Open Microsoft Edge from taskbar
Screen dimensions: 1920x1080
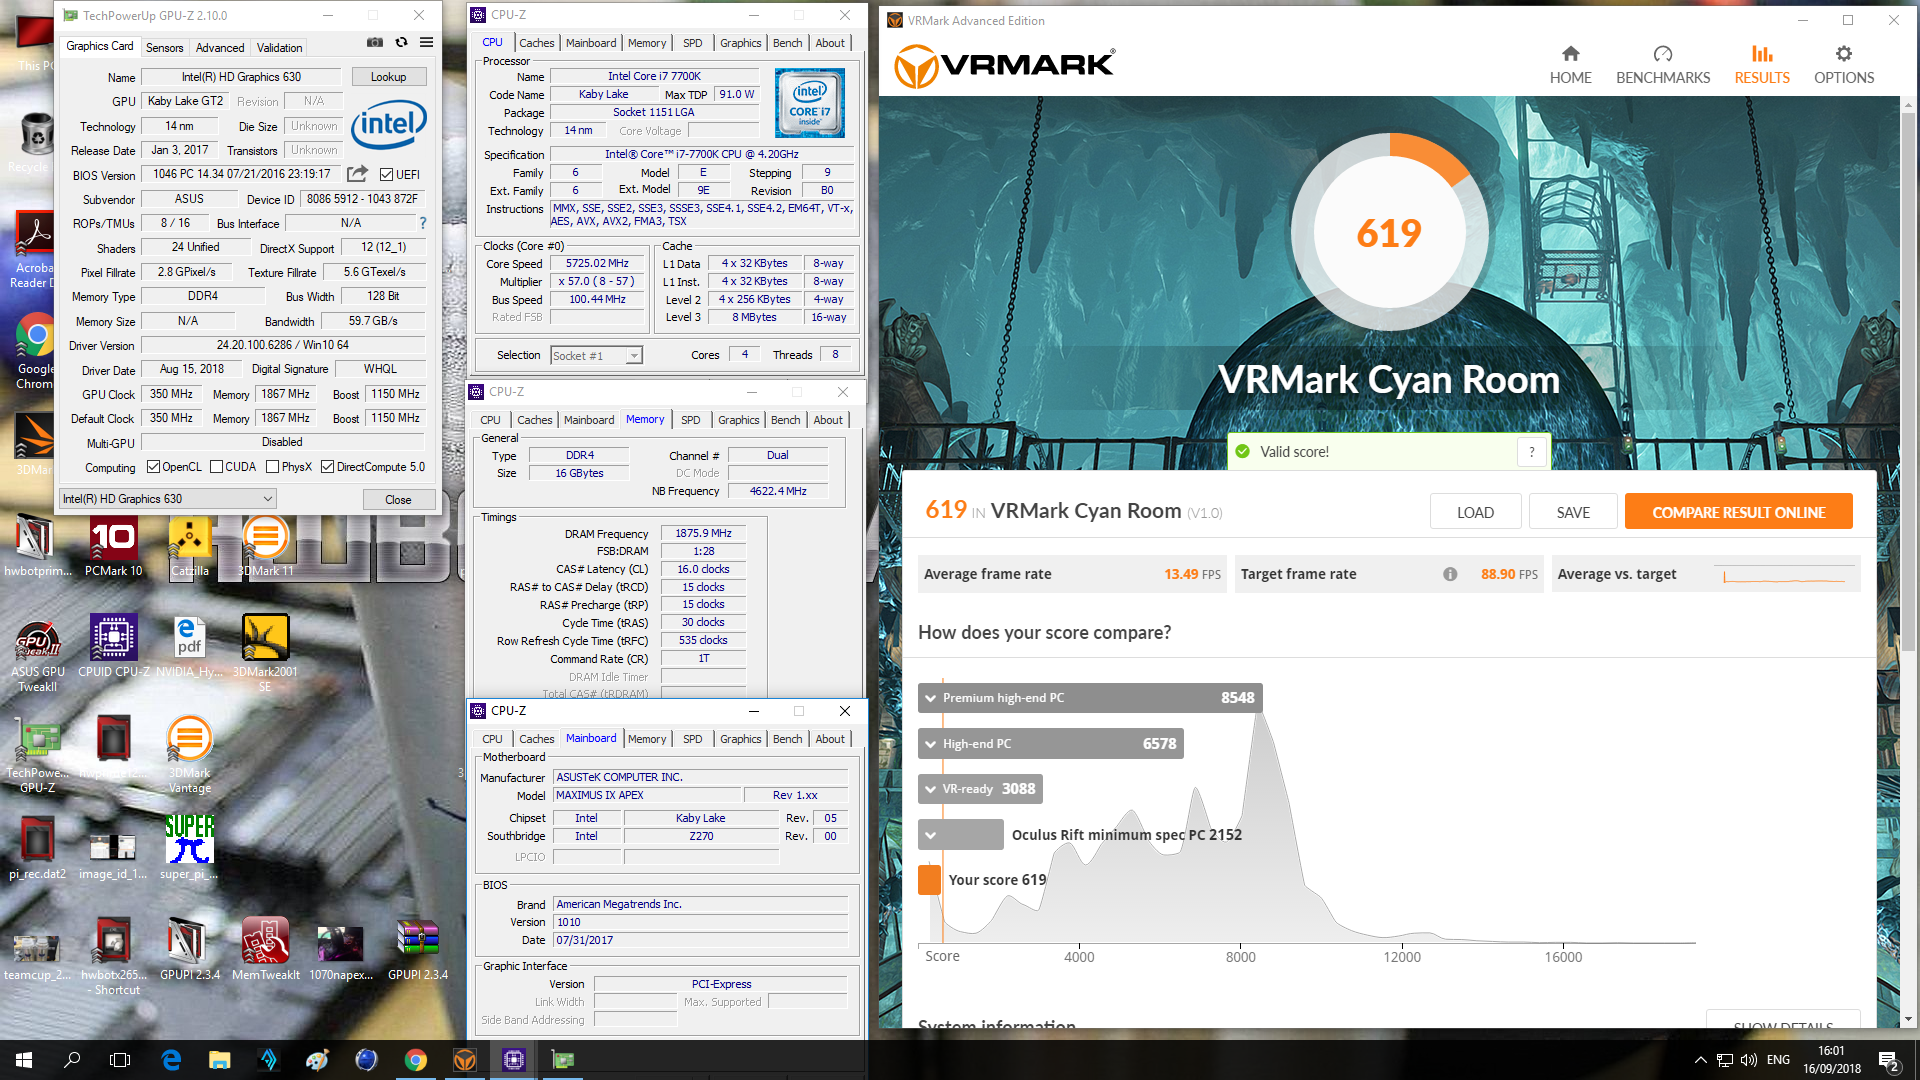pyautogui.click(x=171, y=1060)
